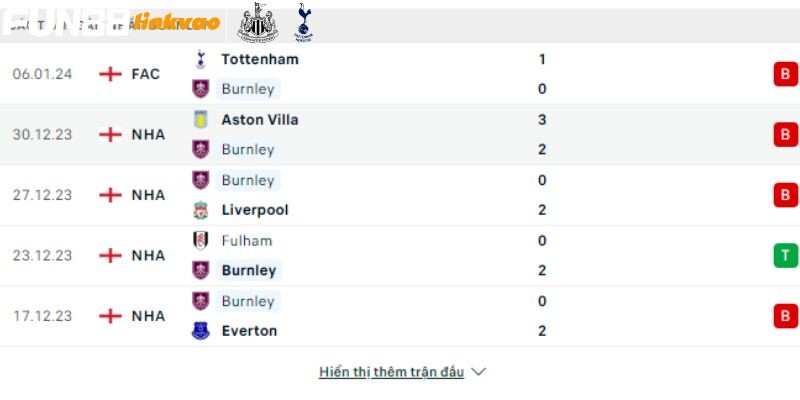
Task: Expand more matches with the chevron arrow
Action: (x=478, y=372)
